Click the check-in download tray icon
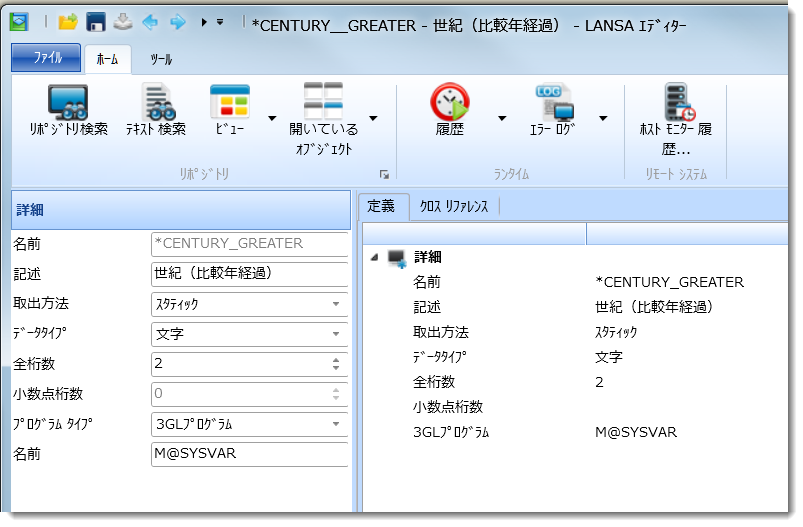 point(123,22)
